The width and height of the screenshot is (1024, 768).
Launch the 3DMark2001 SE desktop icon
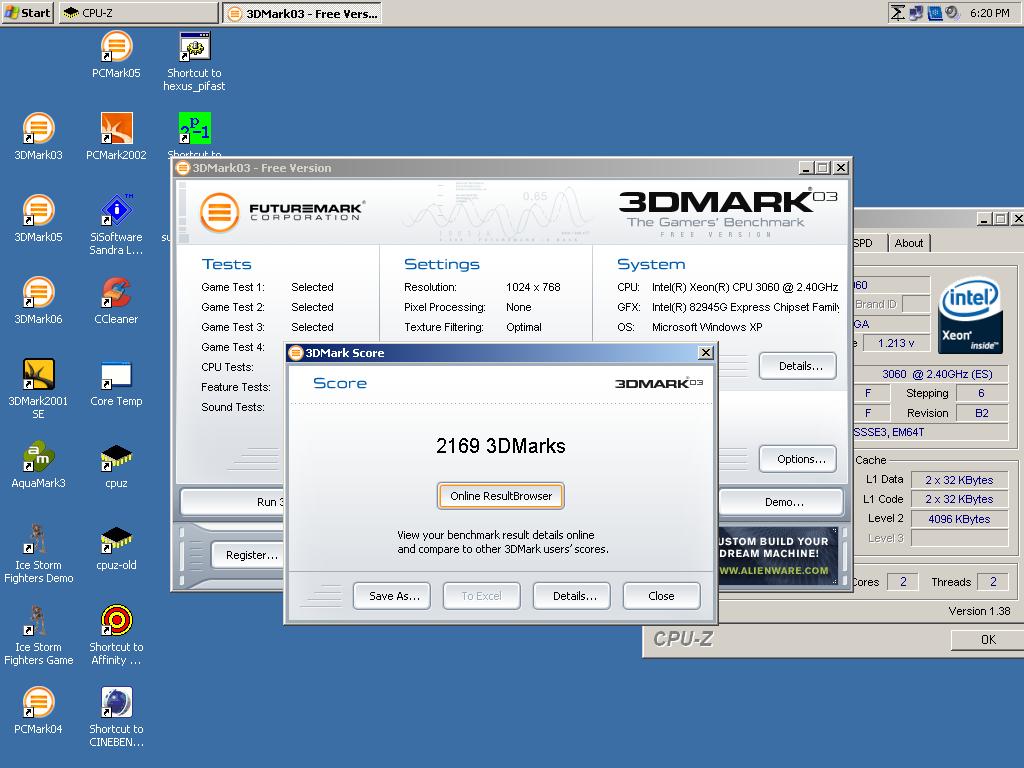(x=39, y=389)
